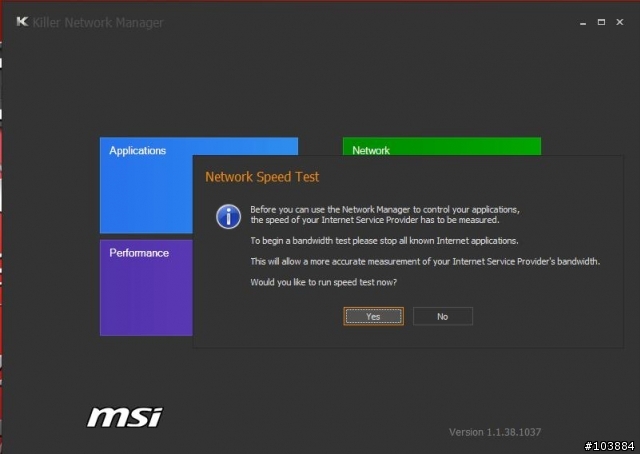640x454 pixels.
Task: Click 'To begin a bandwidth test' sentence
Action: (x=384, y=240)
